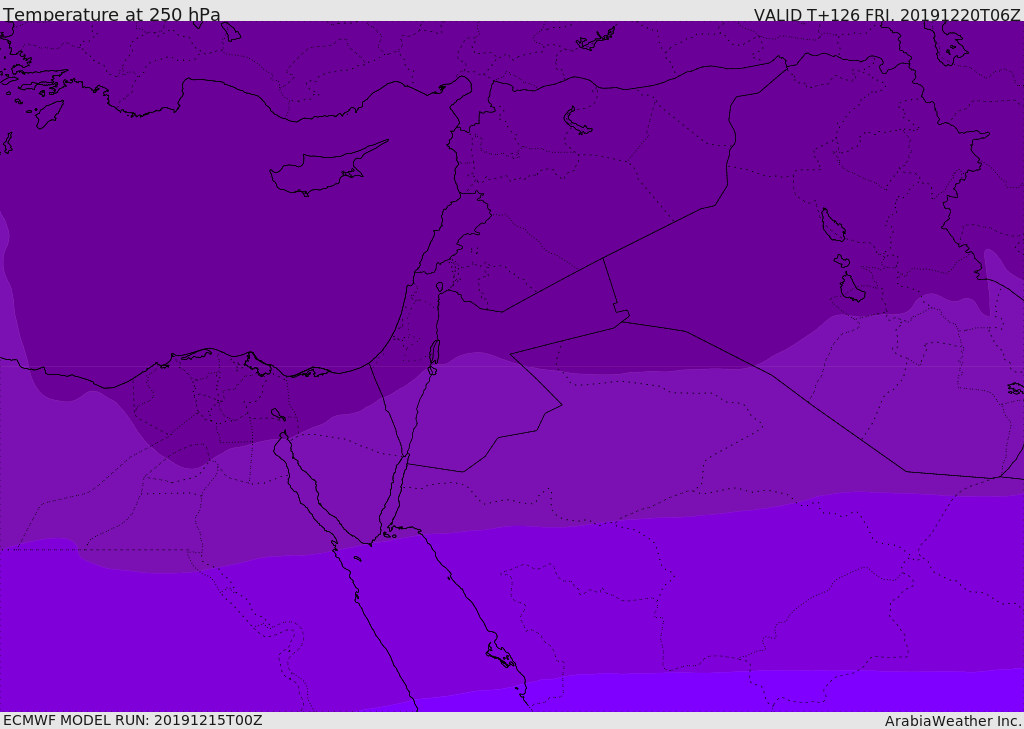Click the VALID T+126 forecast time label

887,15
